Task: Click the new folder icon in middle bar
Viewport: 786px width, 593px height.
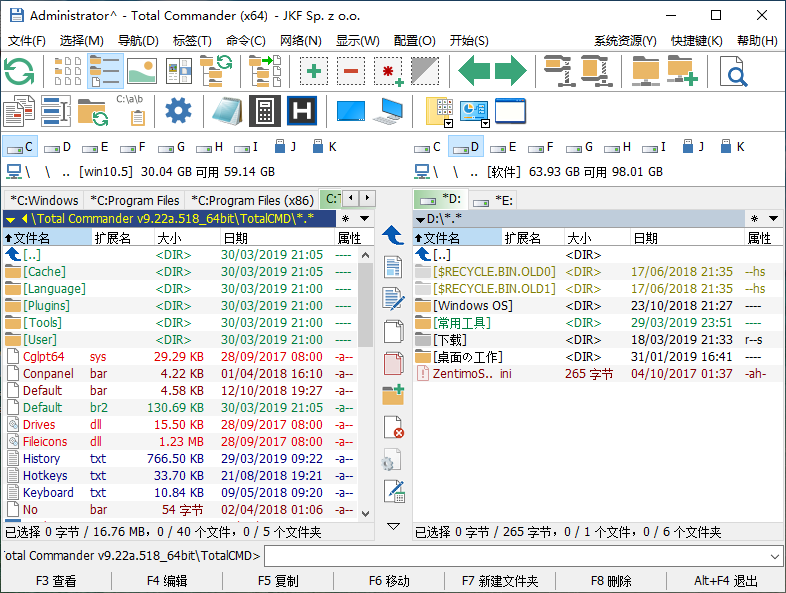Action: [x=393, y=394]
